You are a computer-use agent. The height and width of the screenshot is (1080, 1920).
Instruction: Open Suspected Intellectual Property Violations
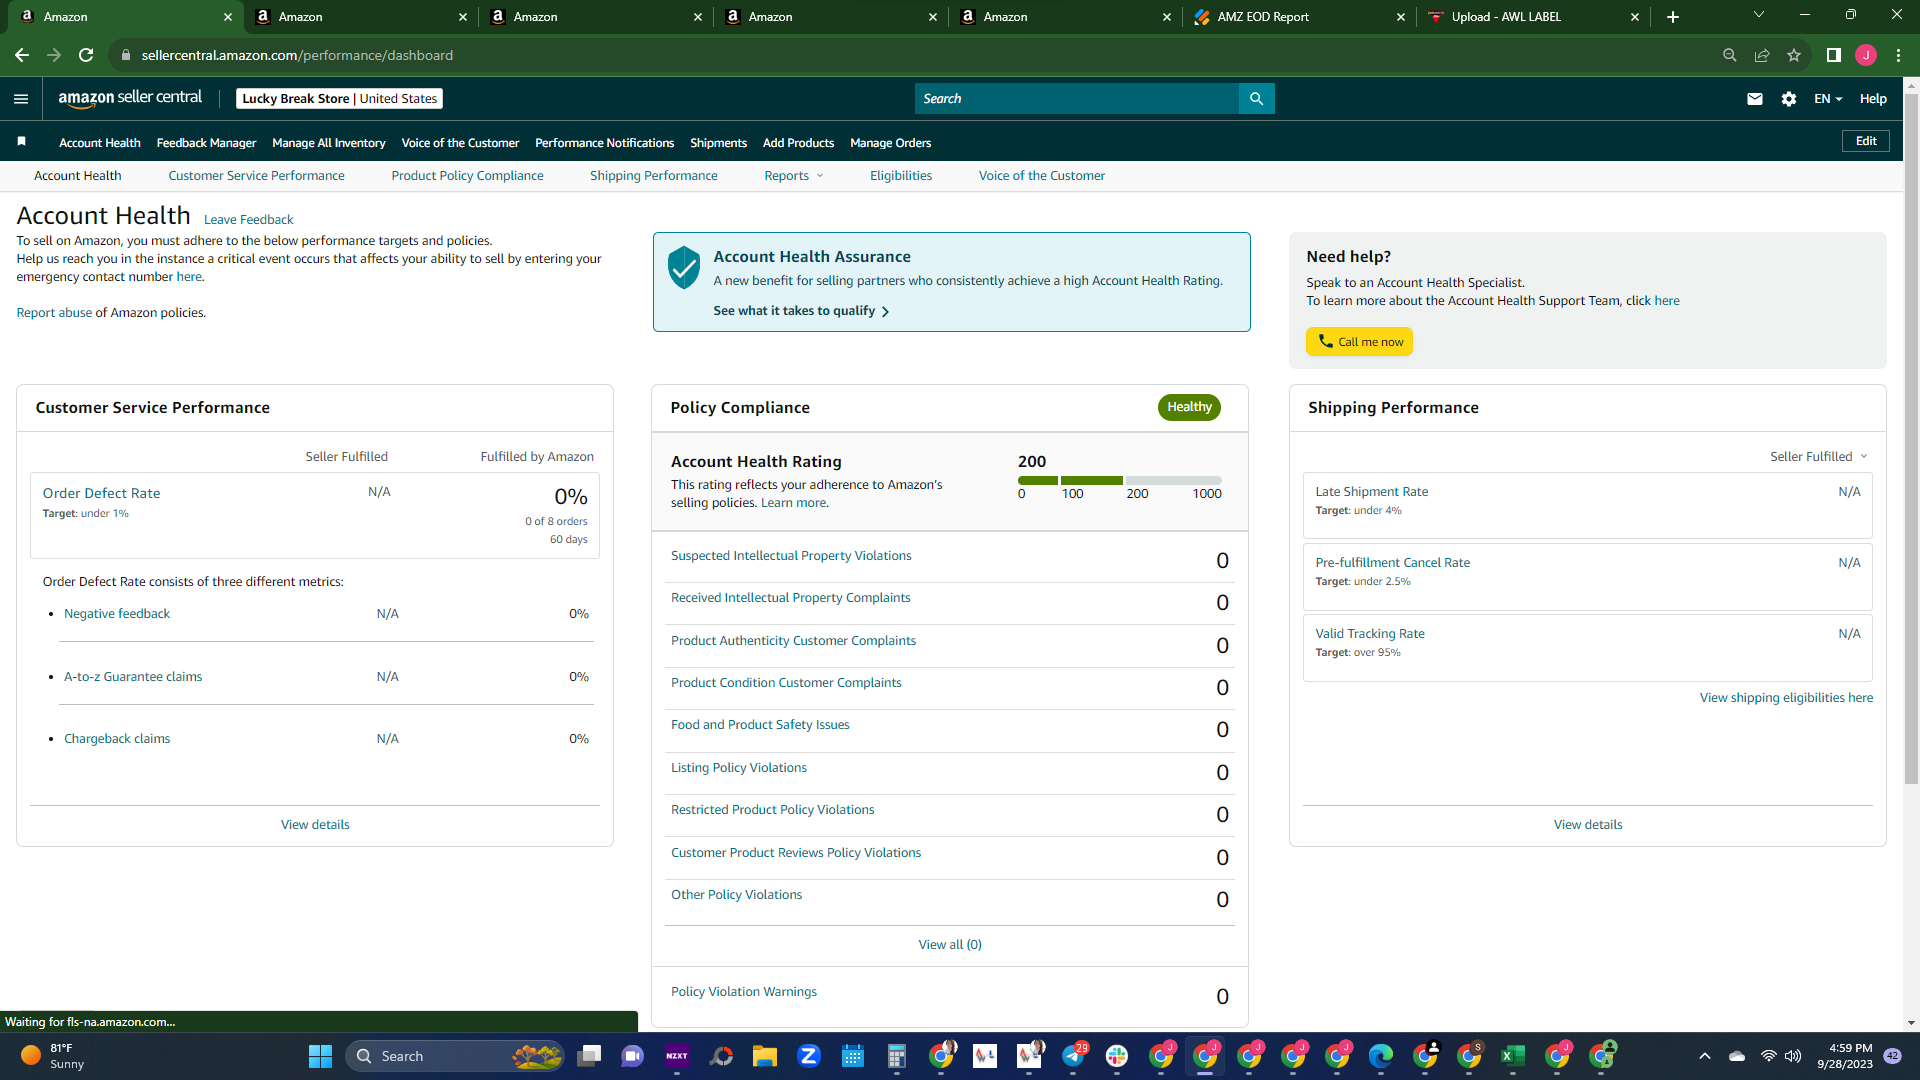pos(791,556)
